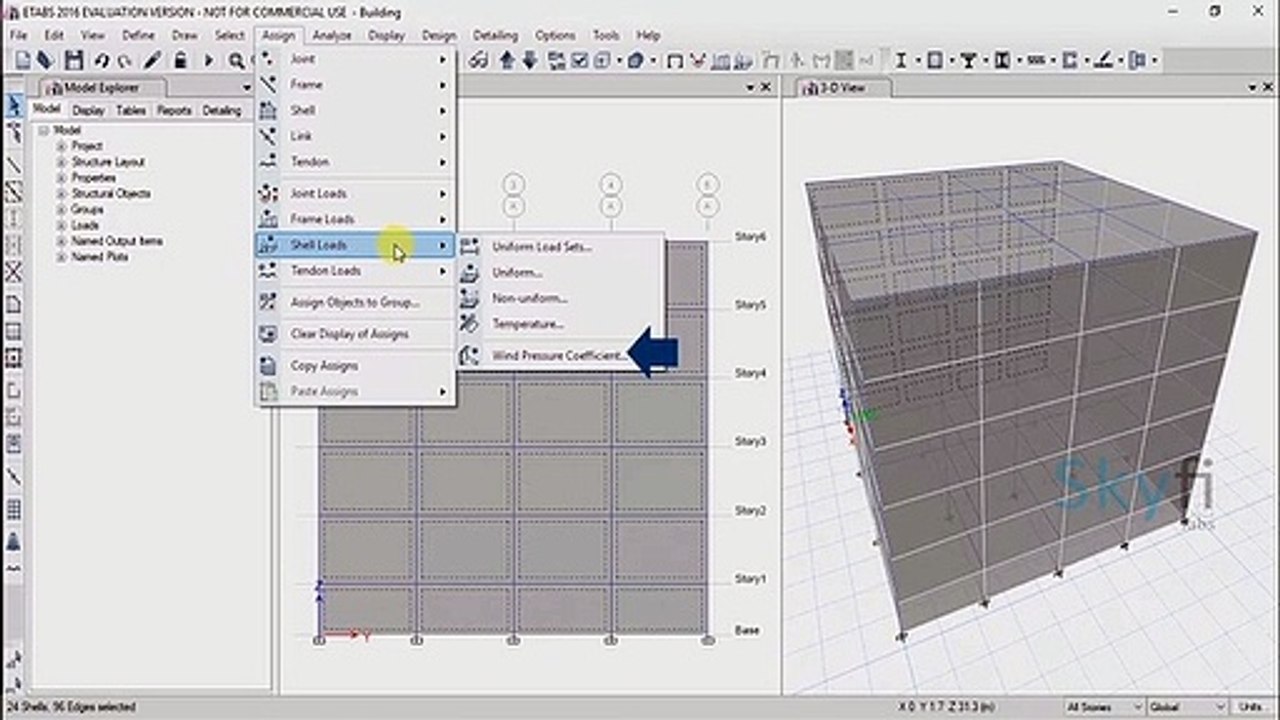Click the Lock/Unlock Model padlock icon
The width and height of the screenshot is (1280, 720).
181,61
